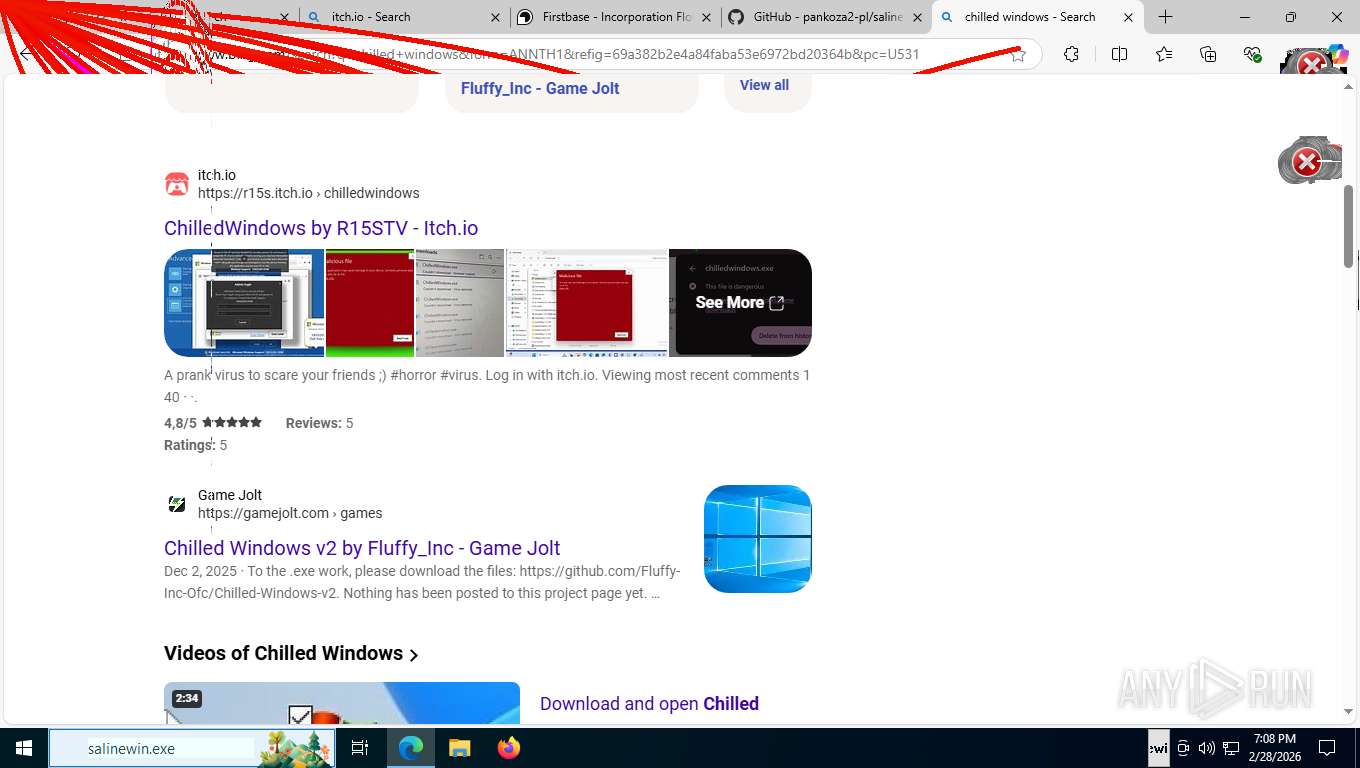Open Browser essentials heart icon
Screen dimensions: 1360x768
(x=1252, y=54)
